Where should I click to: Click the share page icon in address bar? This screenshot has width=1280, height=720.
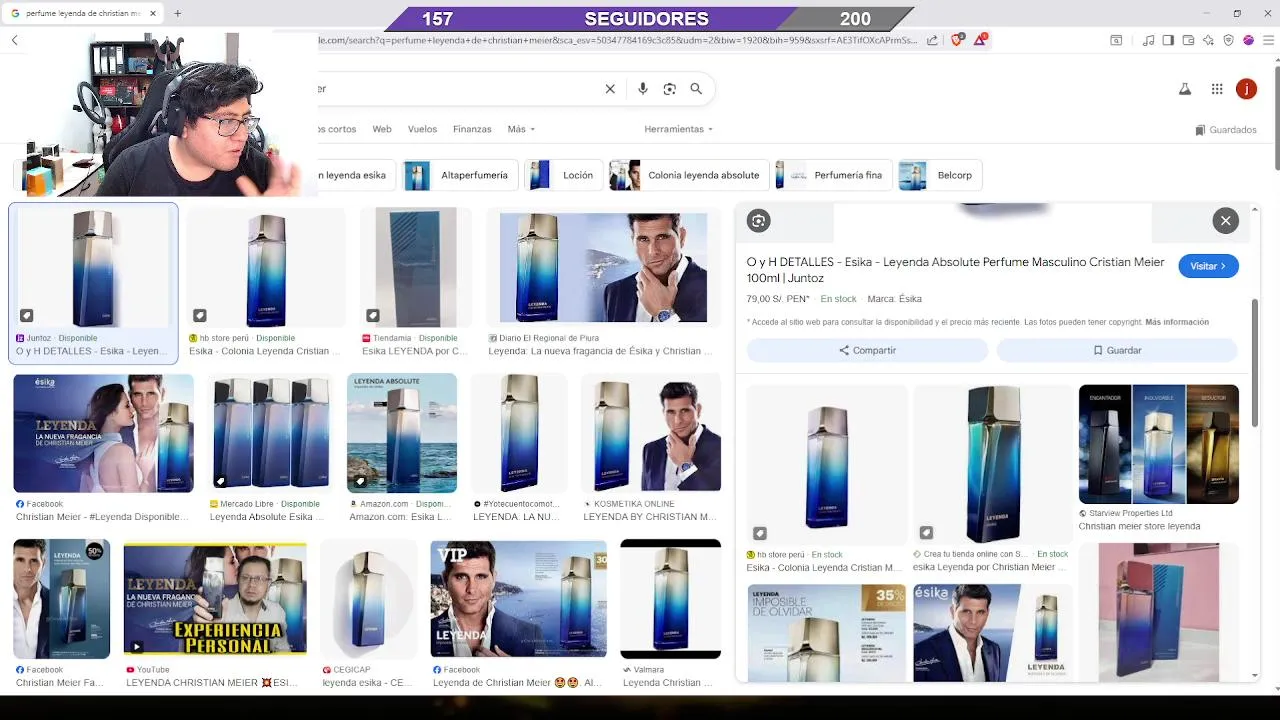coord(932,40)
